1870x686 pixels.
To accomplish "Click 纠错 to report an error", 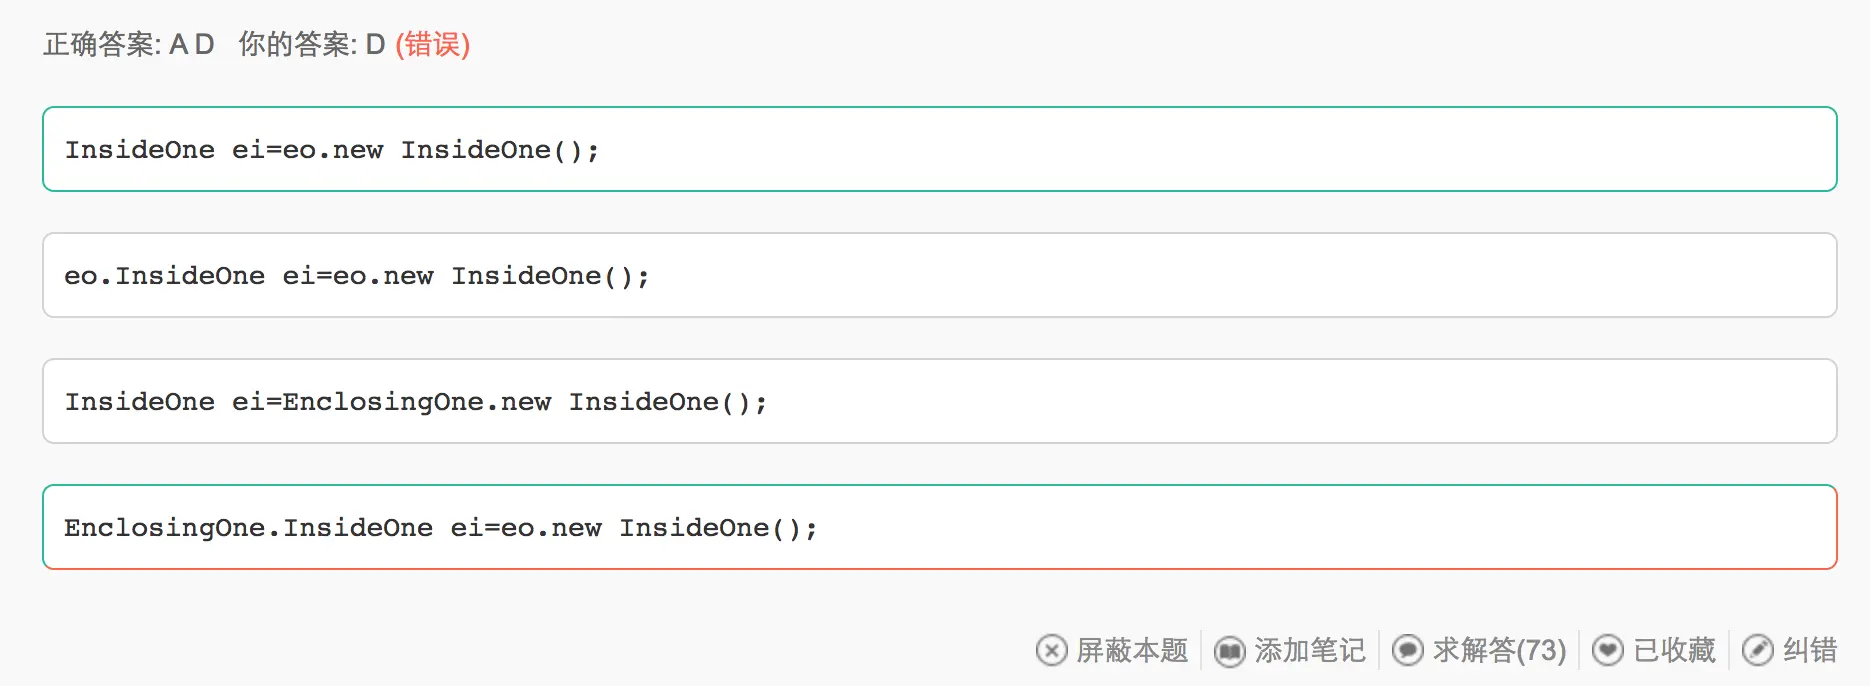I will click(x=1810, y=650).
